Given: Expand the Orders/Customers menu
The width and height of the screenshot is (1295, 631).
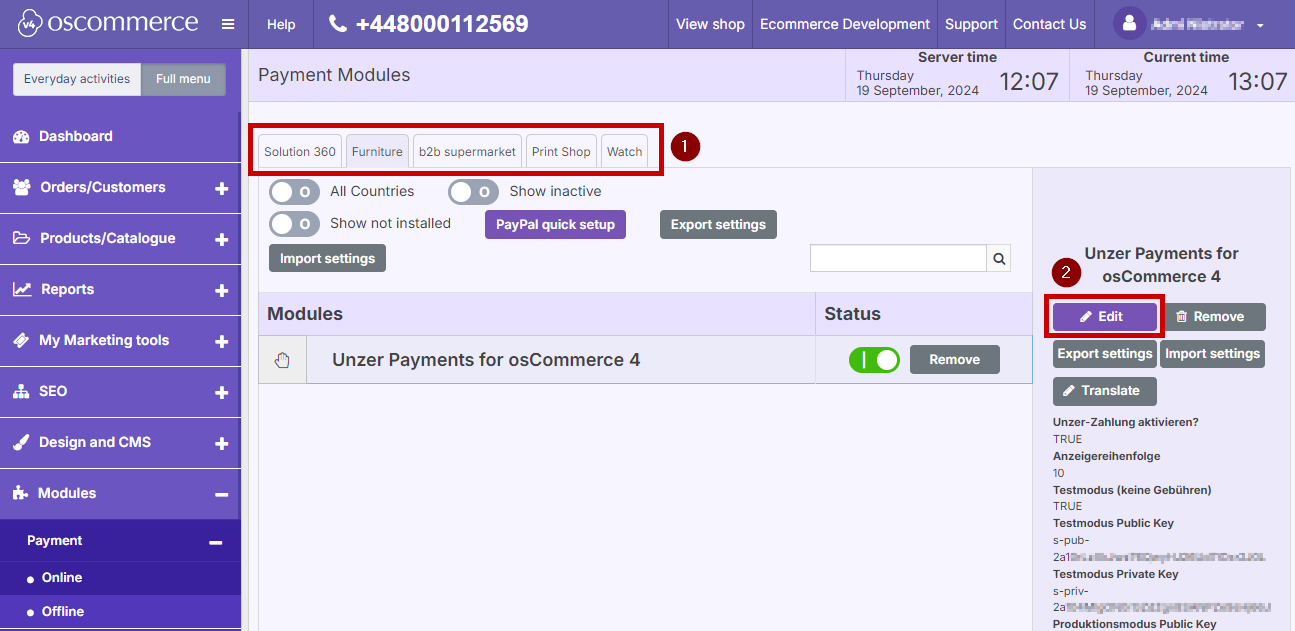Looking at the screenshot, I should click(x=222, y=188).
